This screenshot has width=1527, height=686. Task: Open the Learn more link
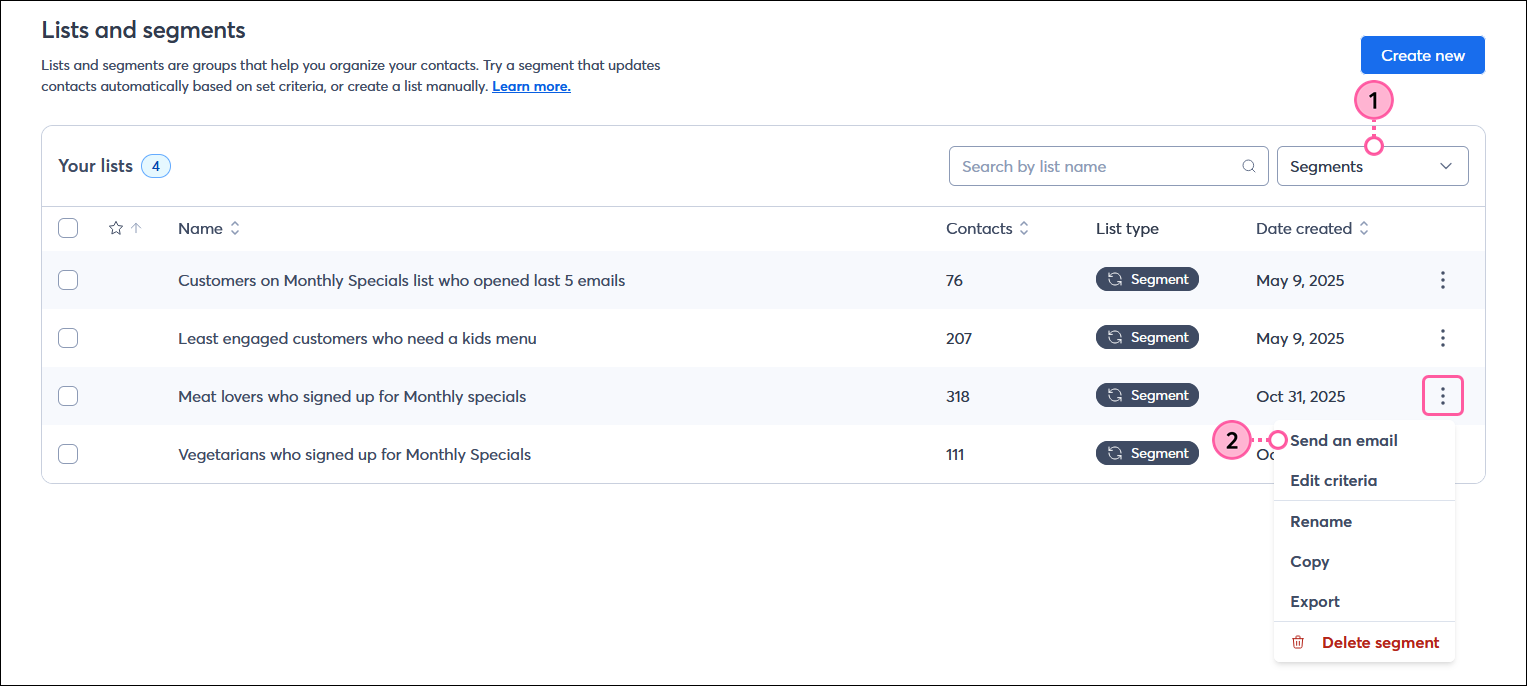pyautogui.click(x=530, y=86)
